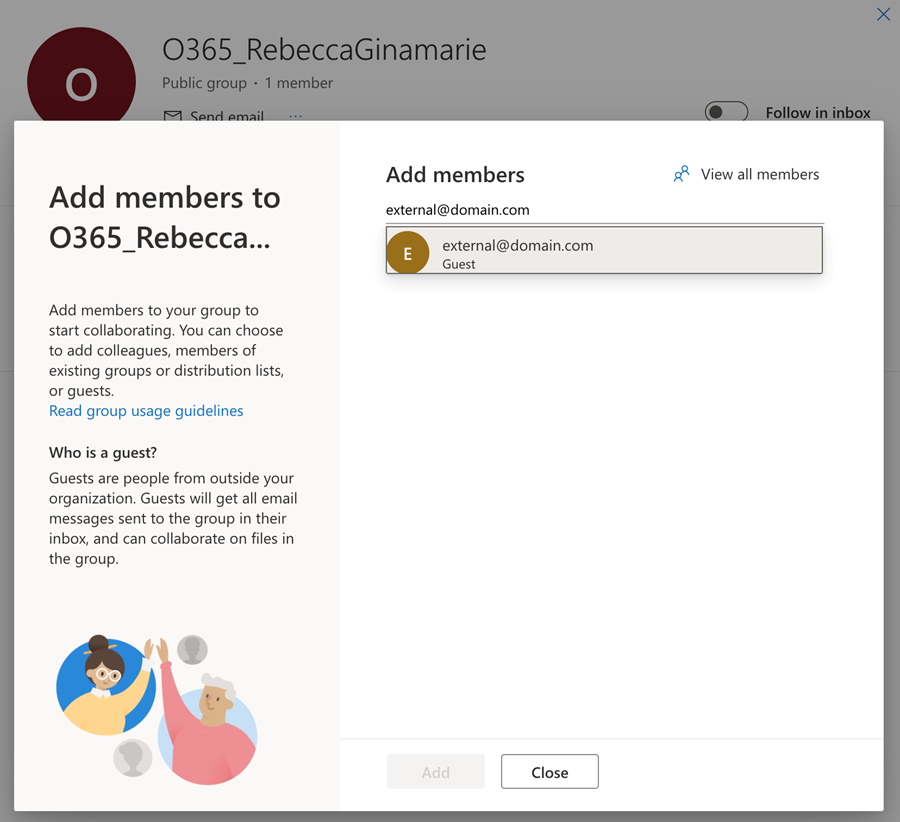900x822 pixels.
Task: Click the 'Add members' heading
Action: 455,175
